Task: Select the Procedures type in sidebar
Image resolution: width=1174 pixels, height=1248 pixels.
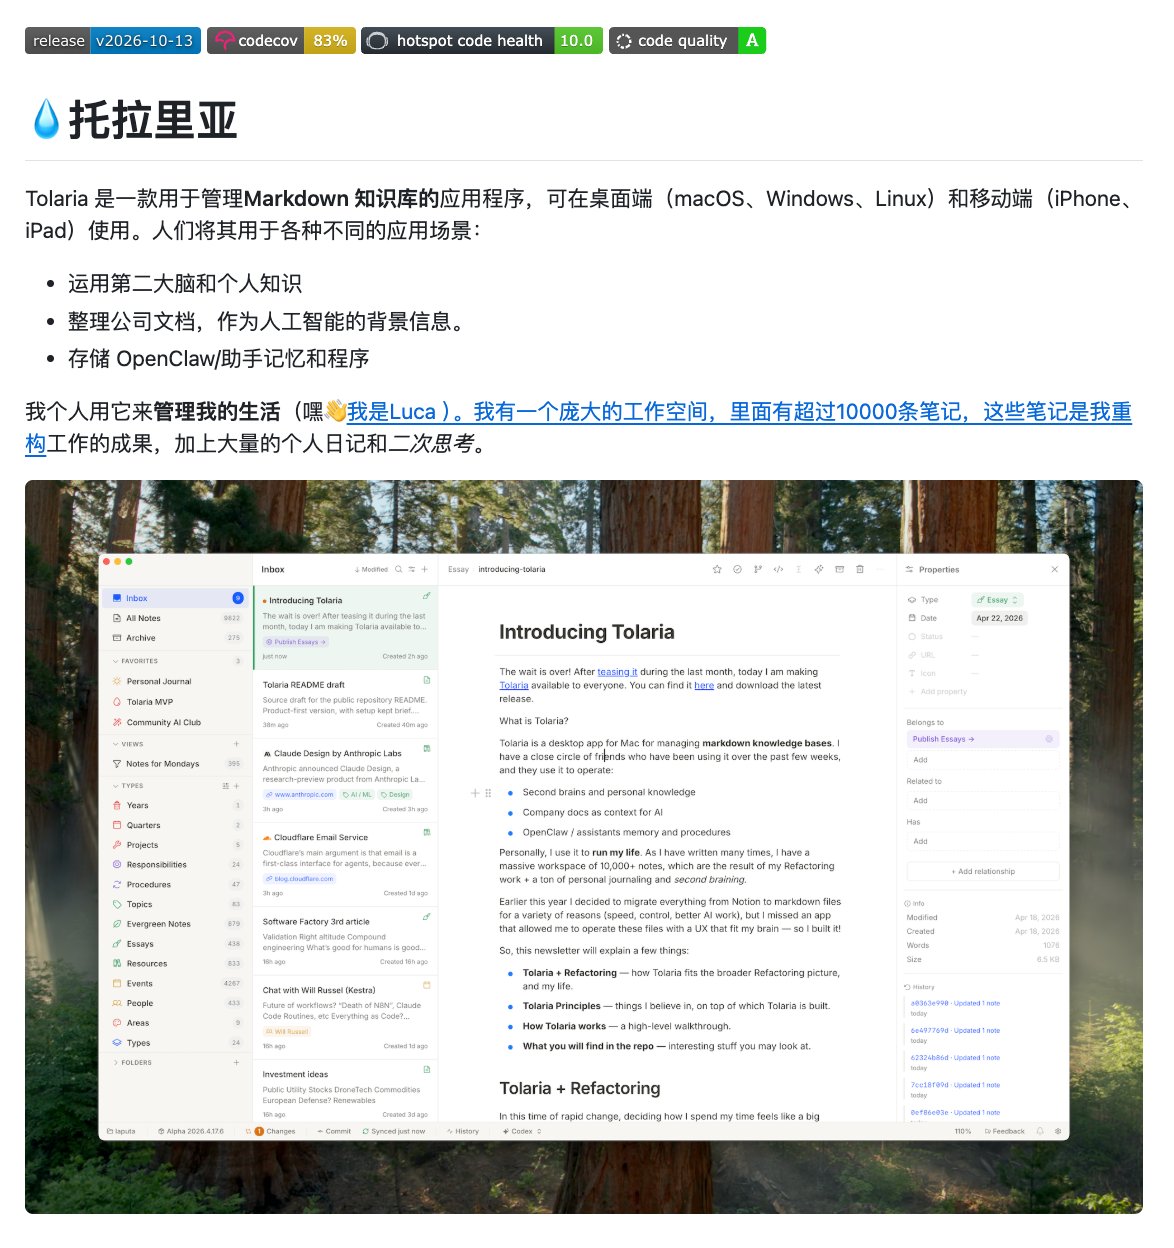Action: (x=176, y=884)
